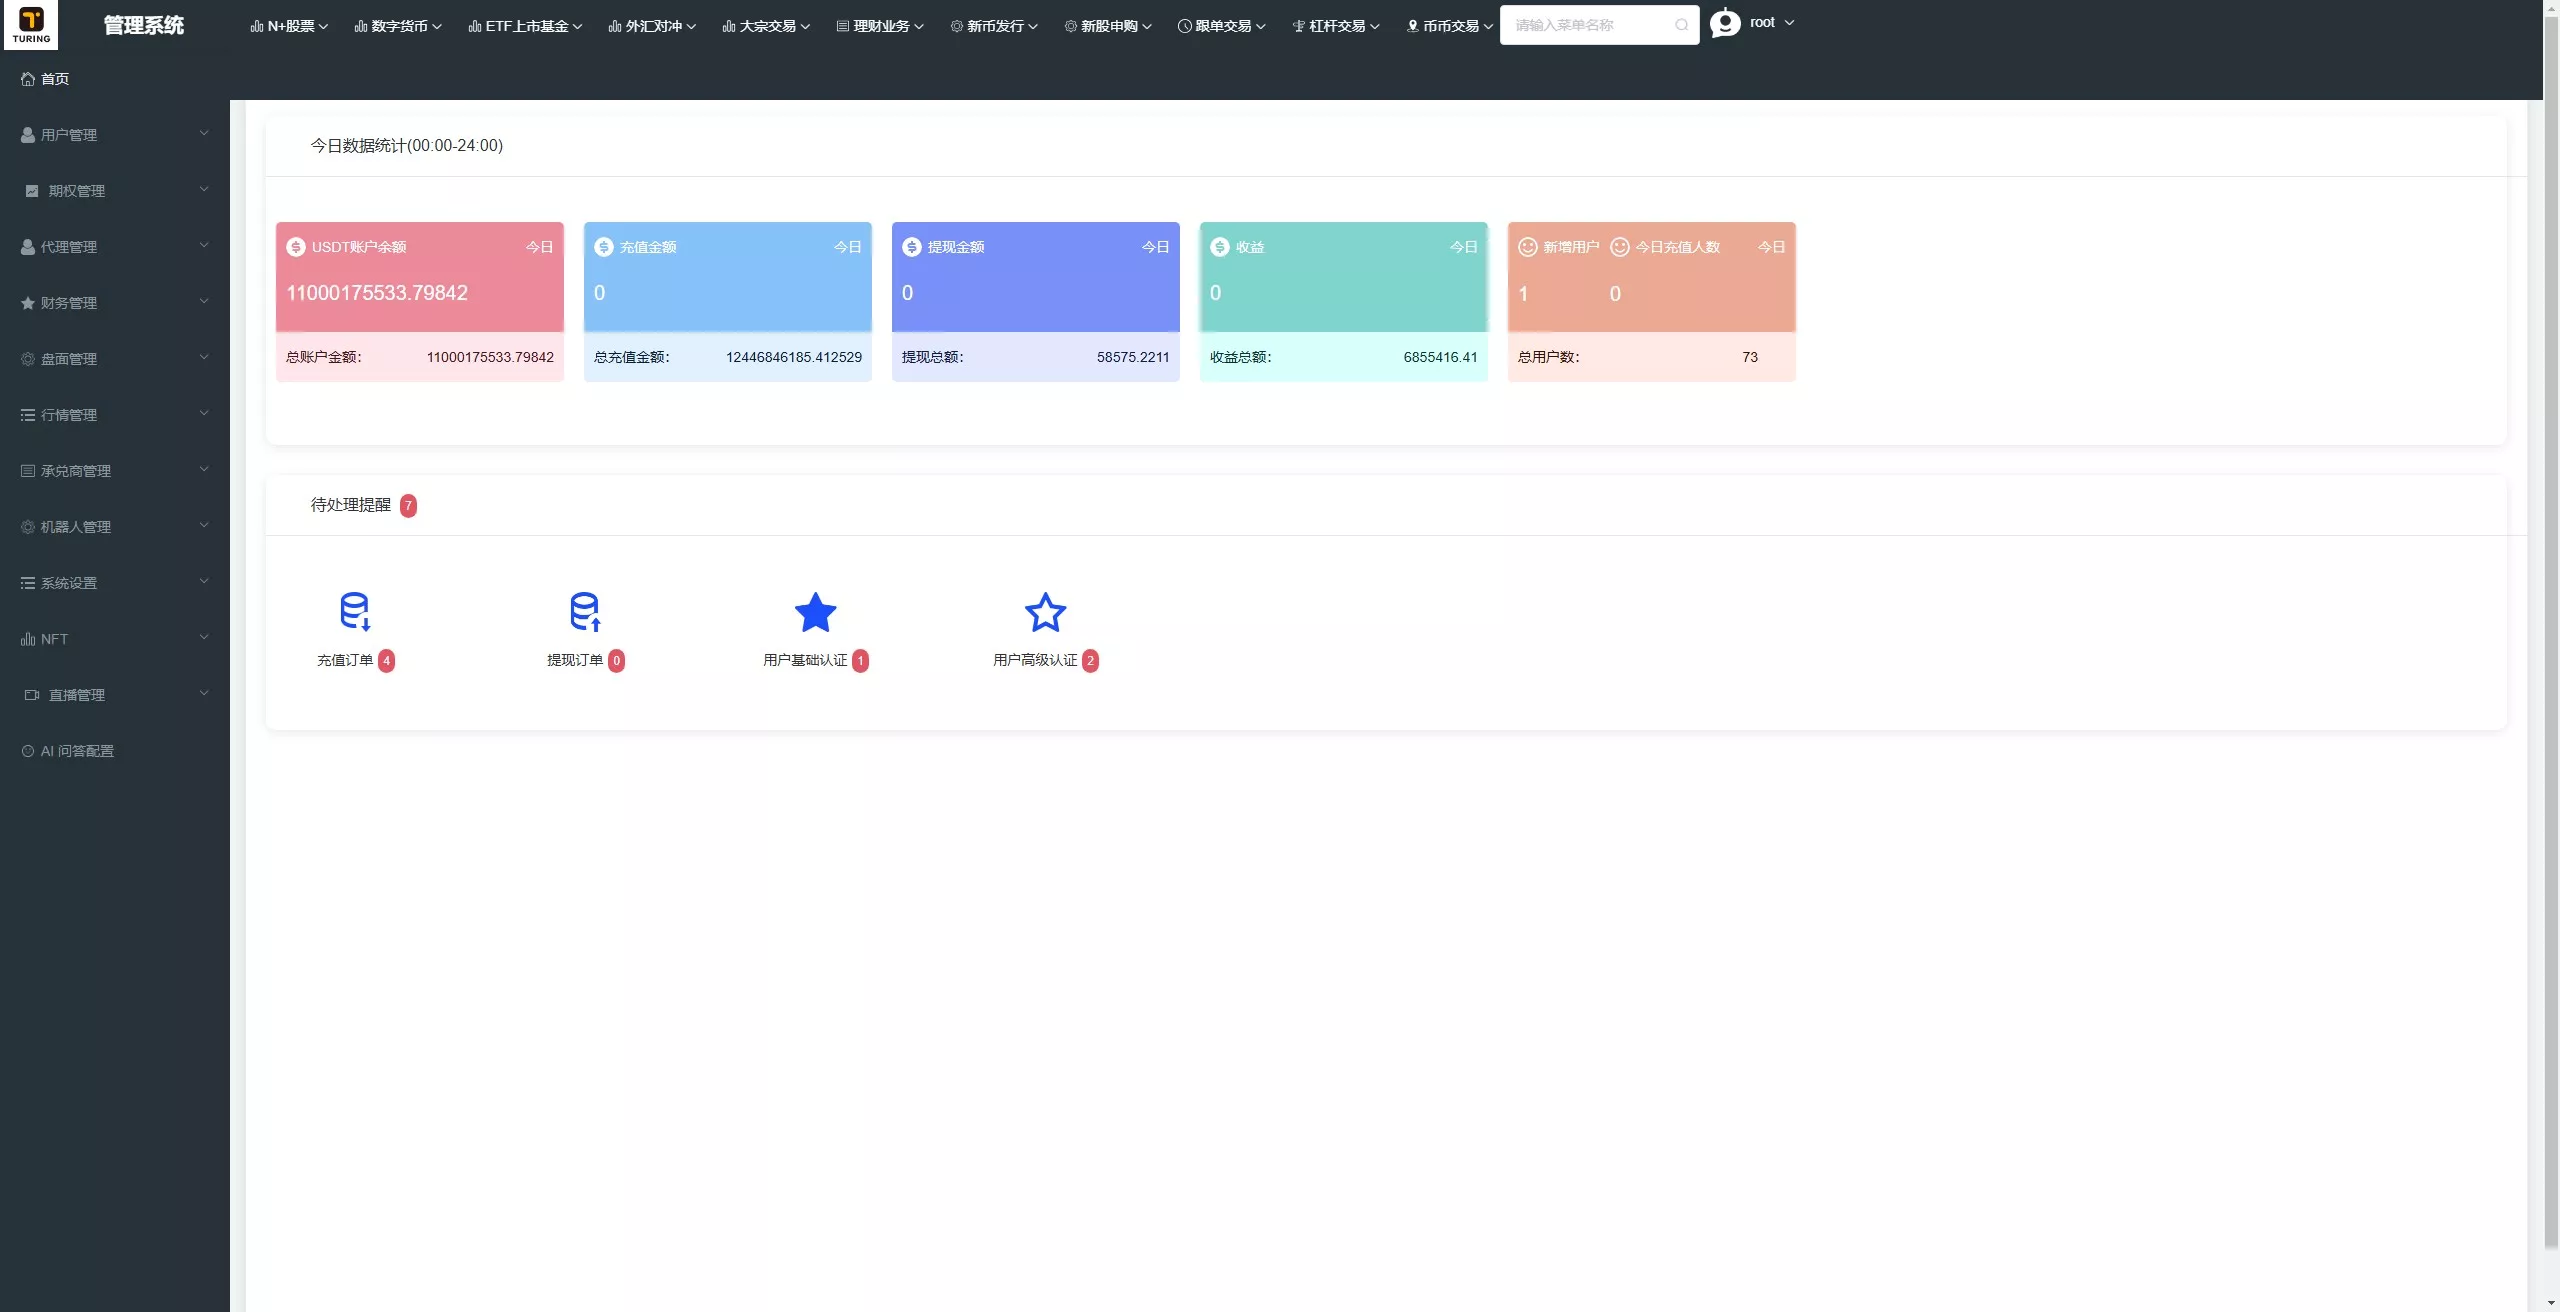The height and width of the screenshot is (1312, 2560).
Task: Click the outlined star icon for 用户高级认证
Action: [x=1045, y=612]
